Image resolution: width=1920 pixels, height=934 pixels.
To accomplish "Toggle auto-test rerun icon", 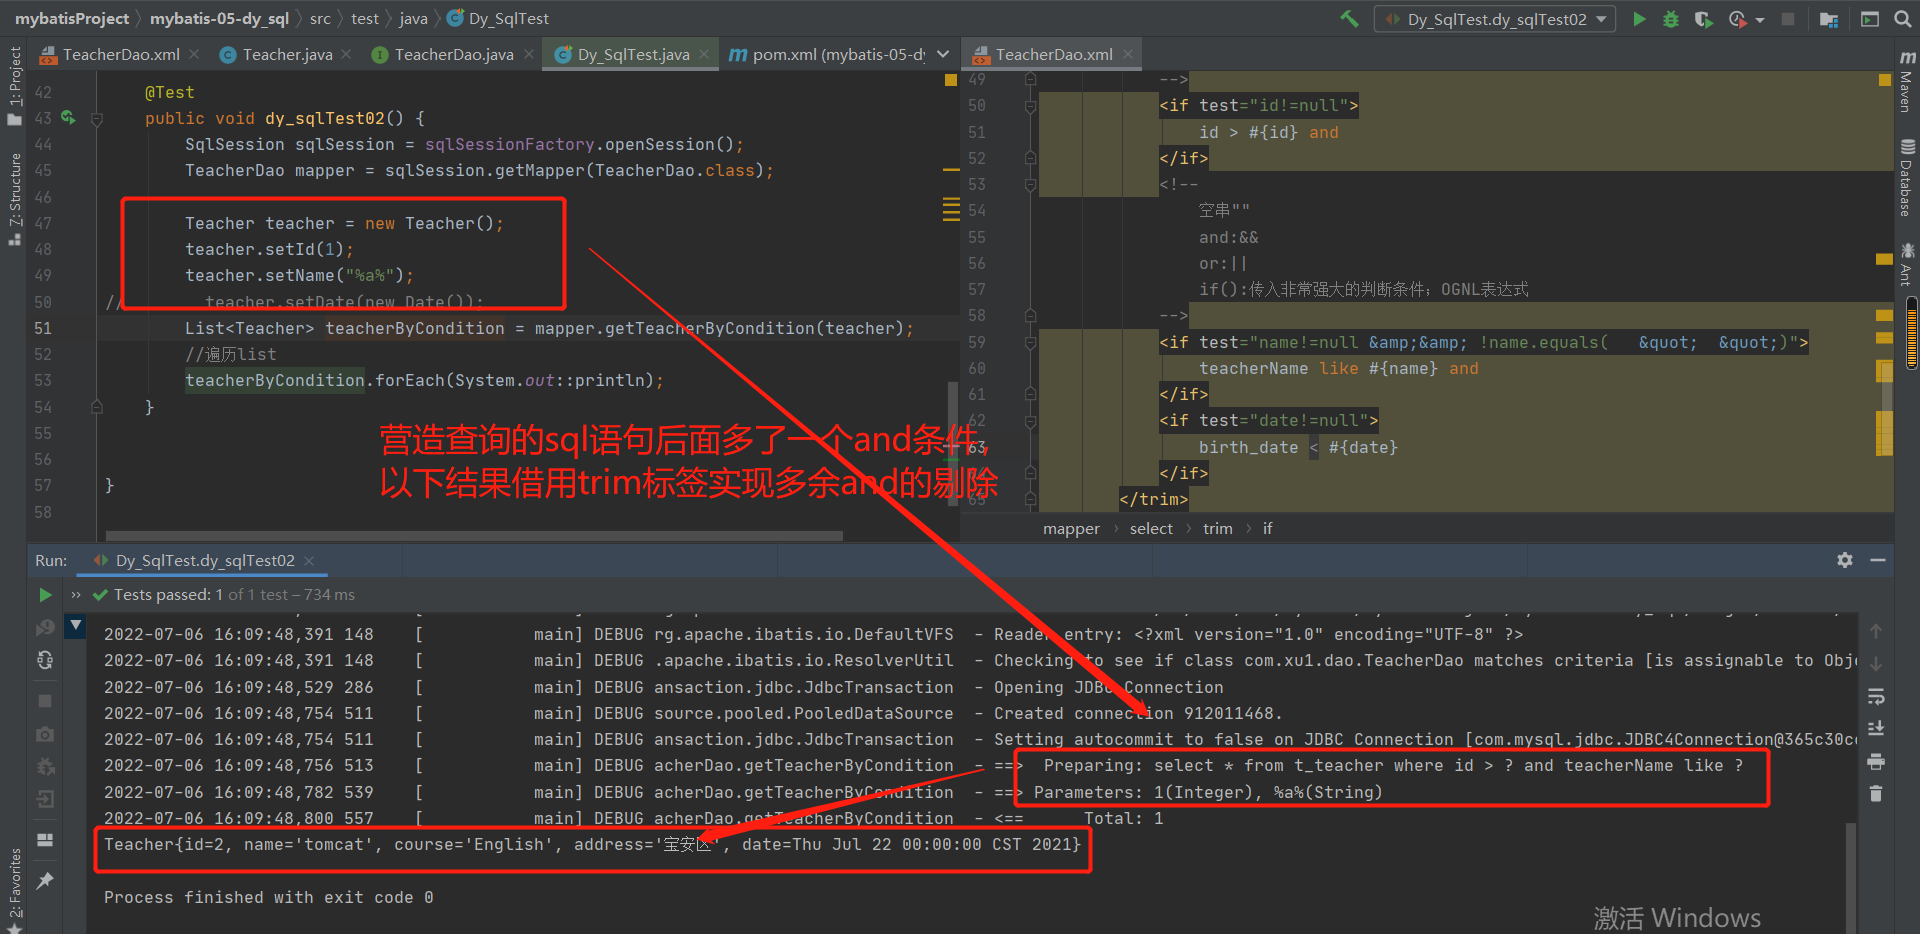I will coord(45,660).
